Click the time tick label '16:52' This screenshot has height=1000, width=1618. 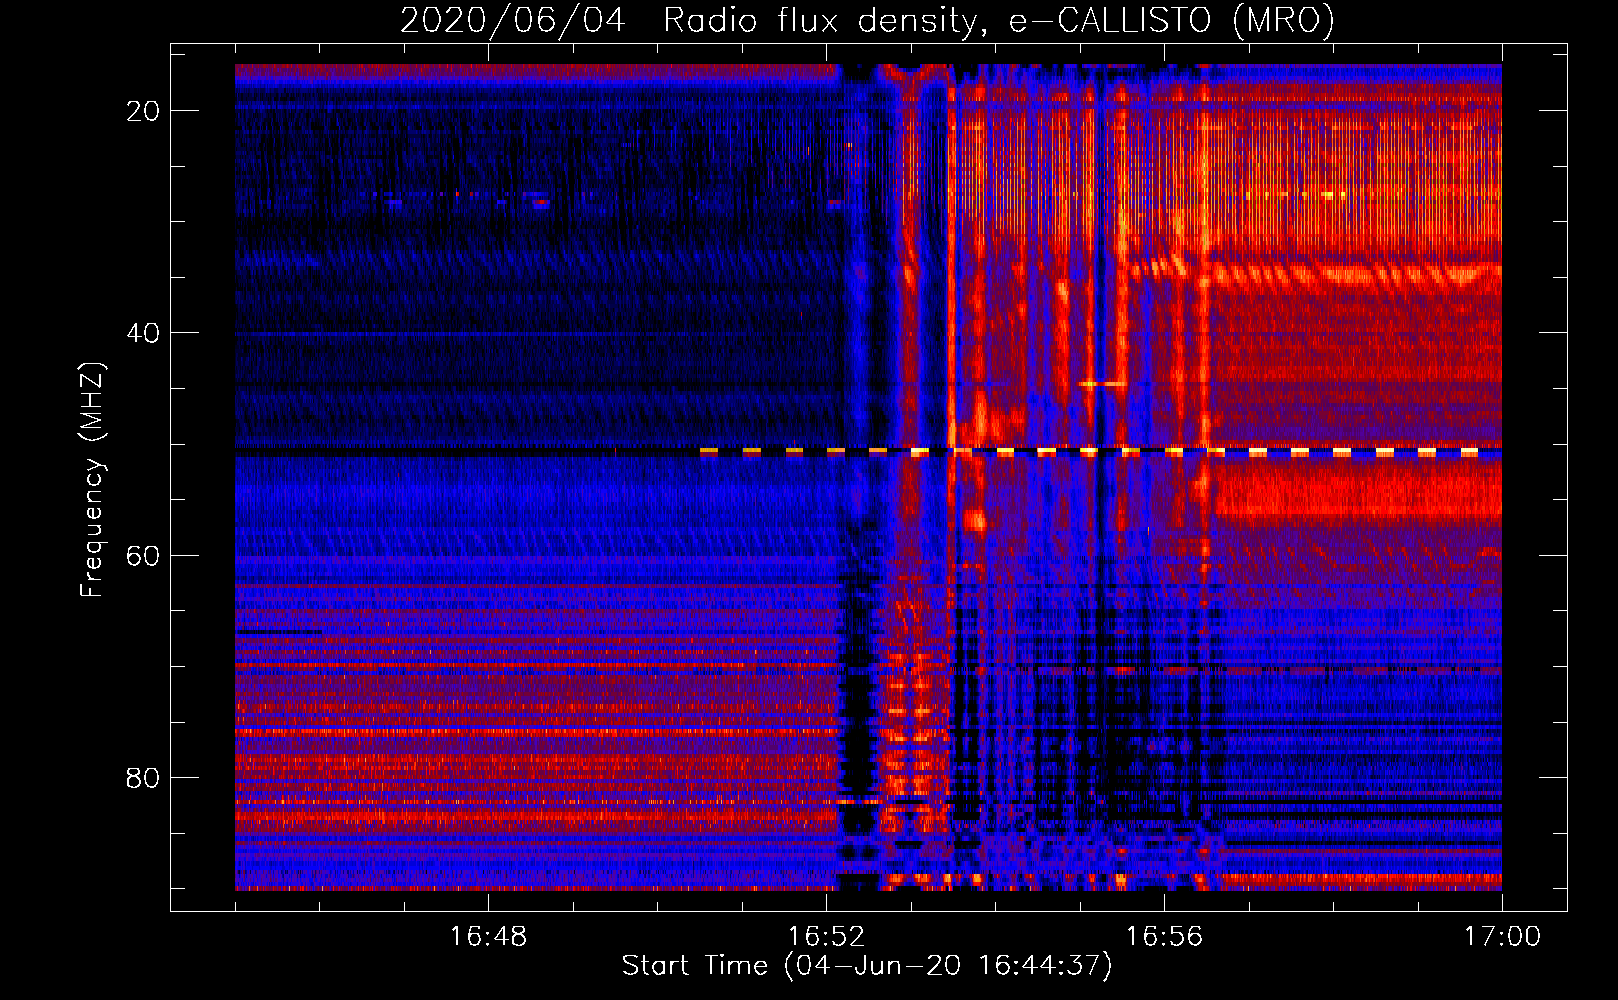[x=826, y=937]
